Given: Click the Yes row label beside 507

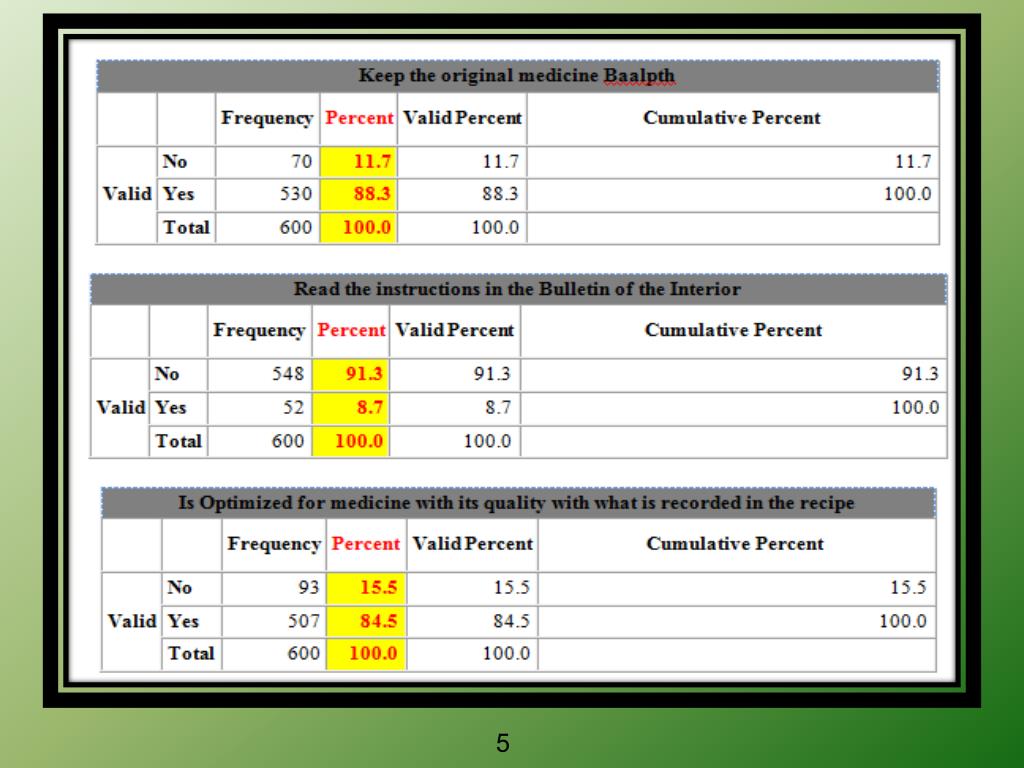Looking at the screenshot, I should pos(183,620).
